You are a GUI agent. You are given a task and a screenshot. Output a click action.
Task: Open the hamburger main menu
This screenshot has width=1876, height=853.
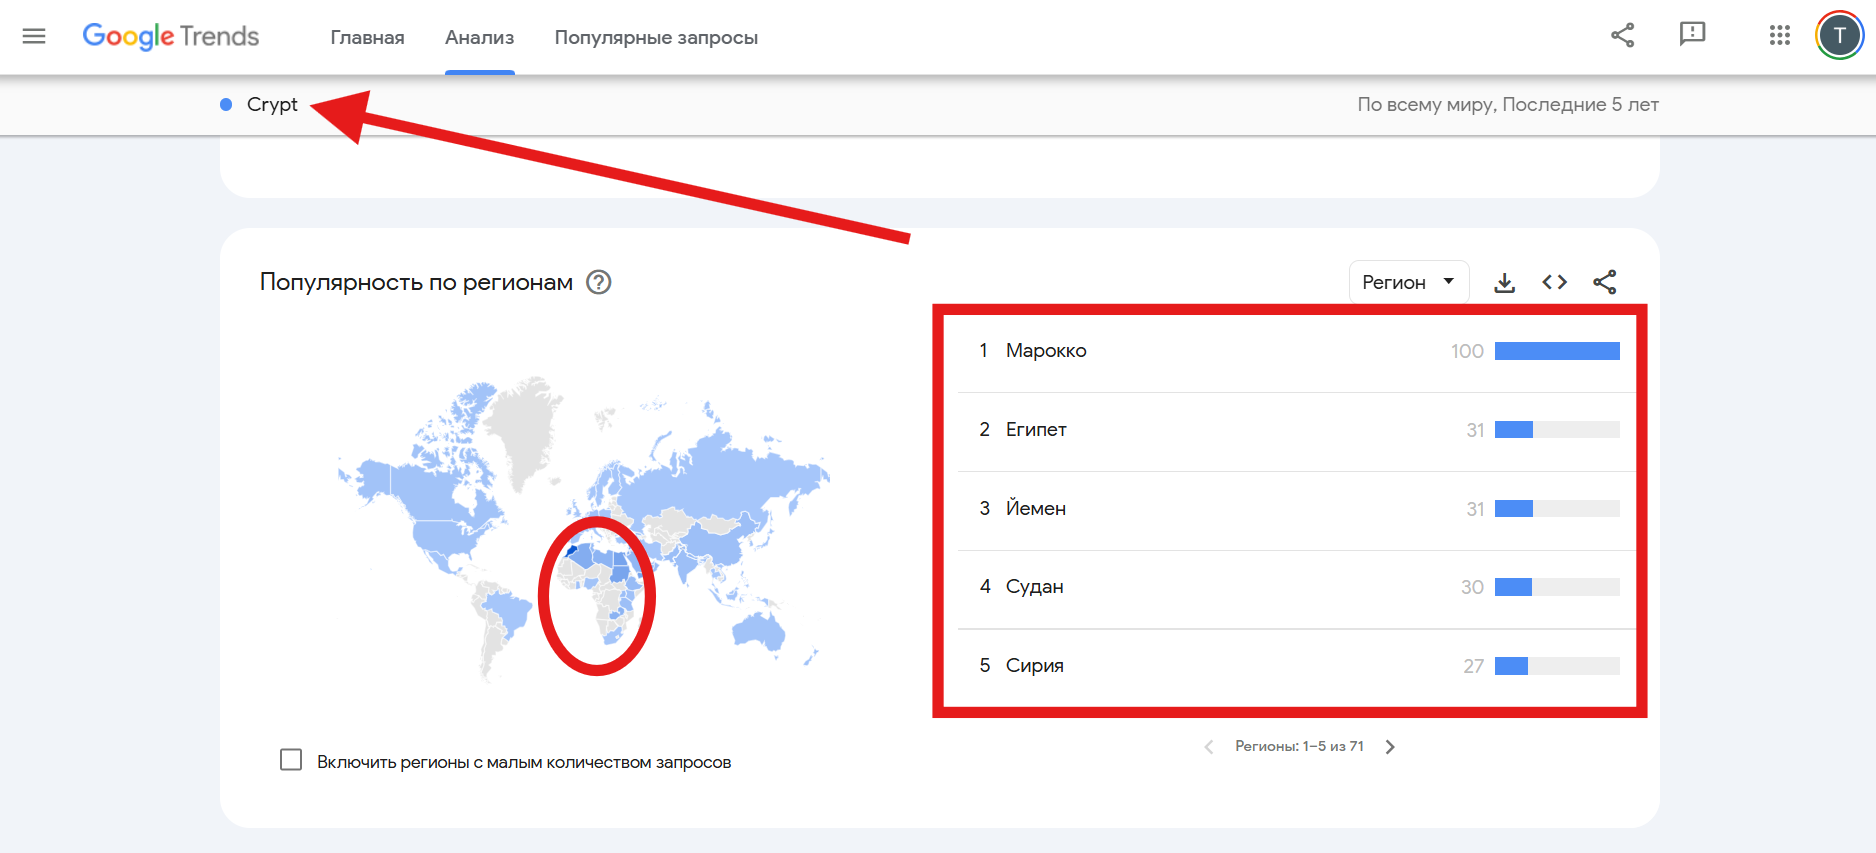[x=34, y=37]
